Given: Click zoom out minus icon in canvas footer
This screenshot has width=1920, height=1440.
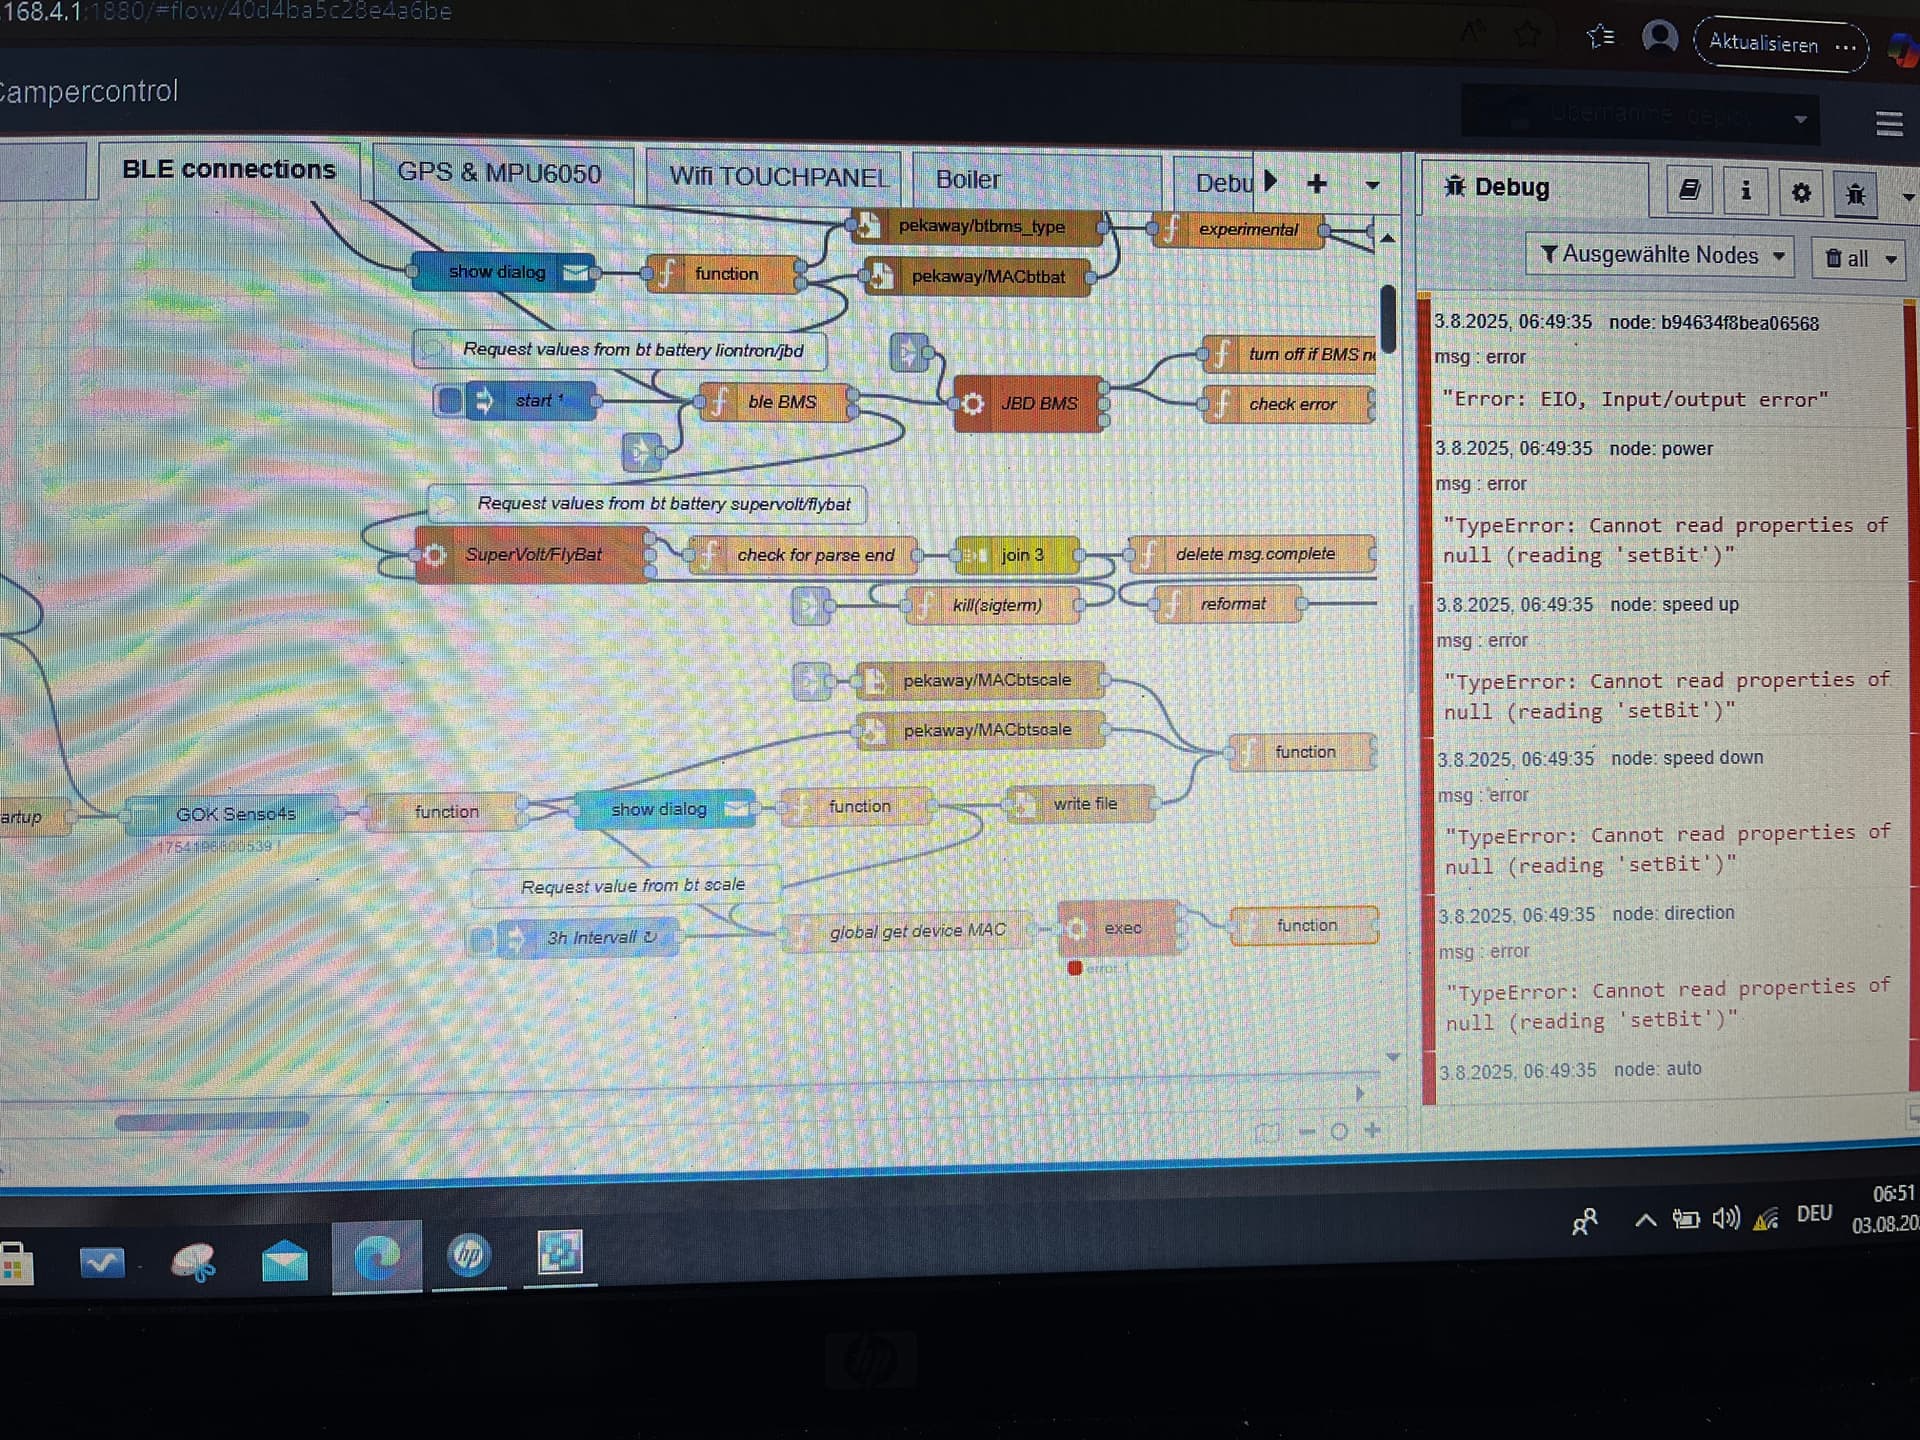Looking at the screenshot, I should pos(1307,1132).
